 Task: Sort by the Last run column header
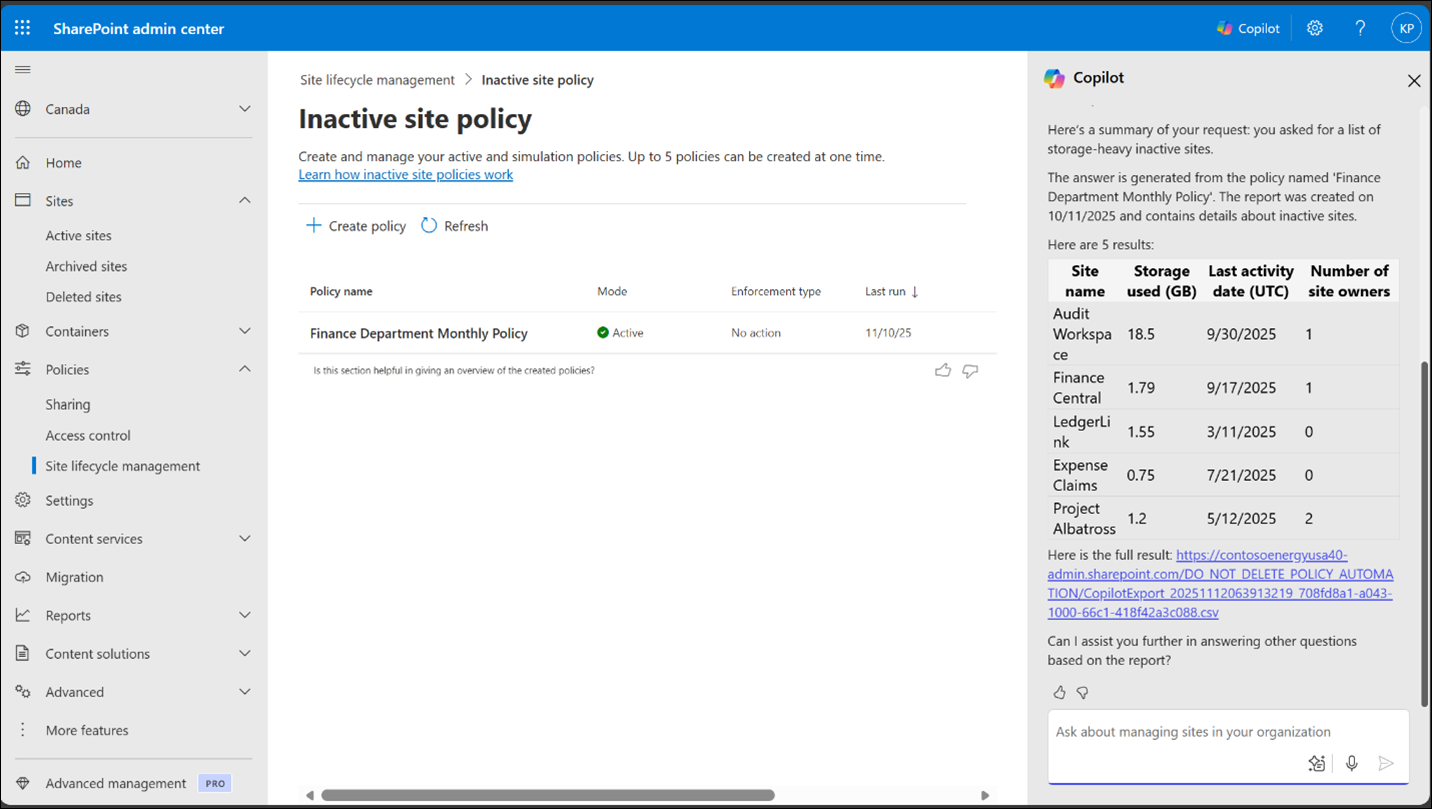pos(887,291)
